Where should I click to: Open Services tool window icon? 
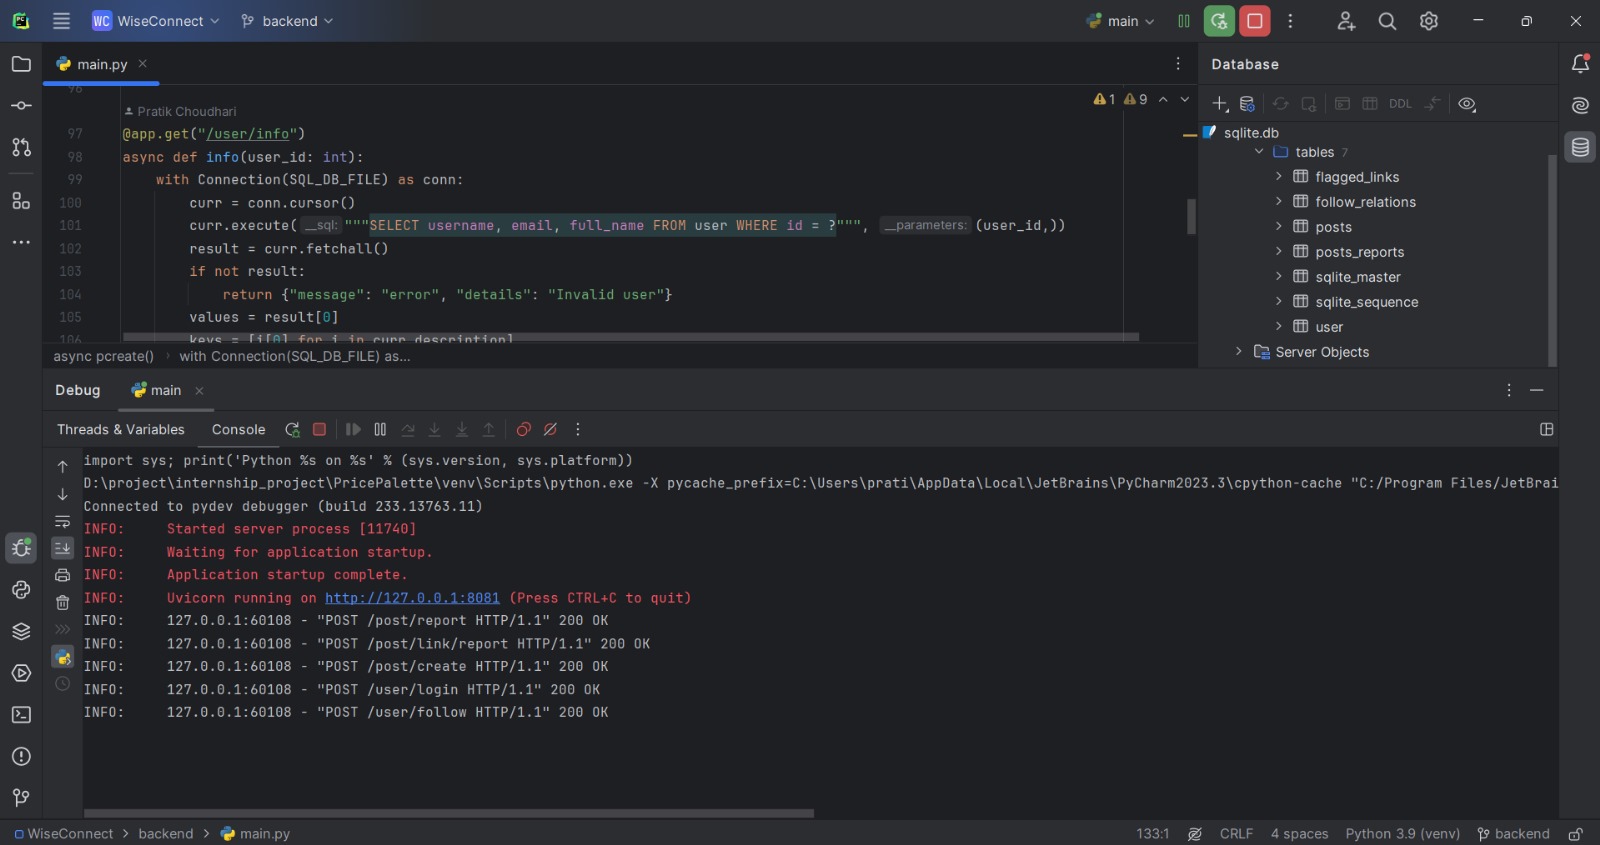coord(21,673)
